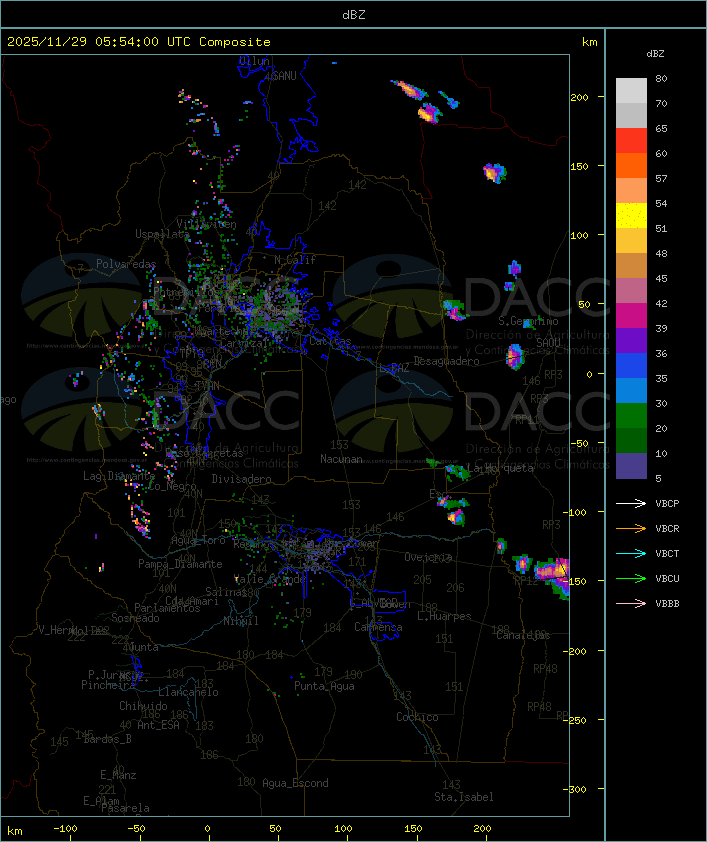Click the VBCP legend label
The image size is (707, 842).
pyautogui.click(x=667, y=504)
